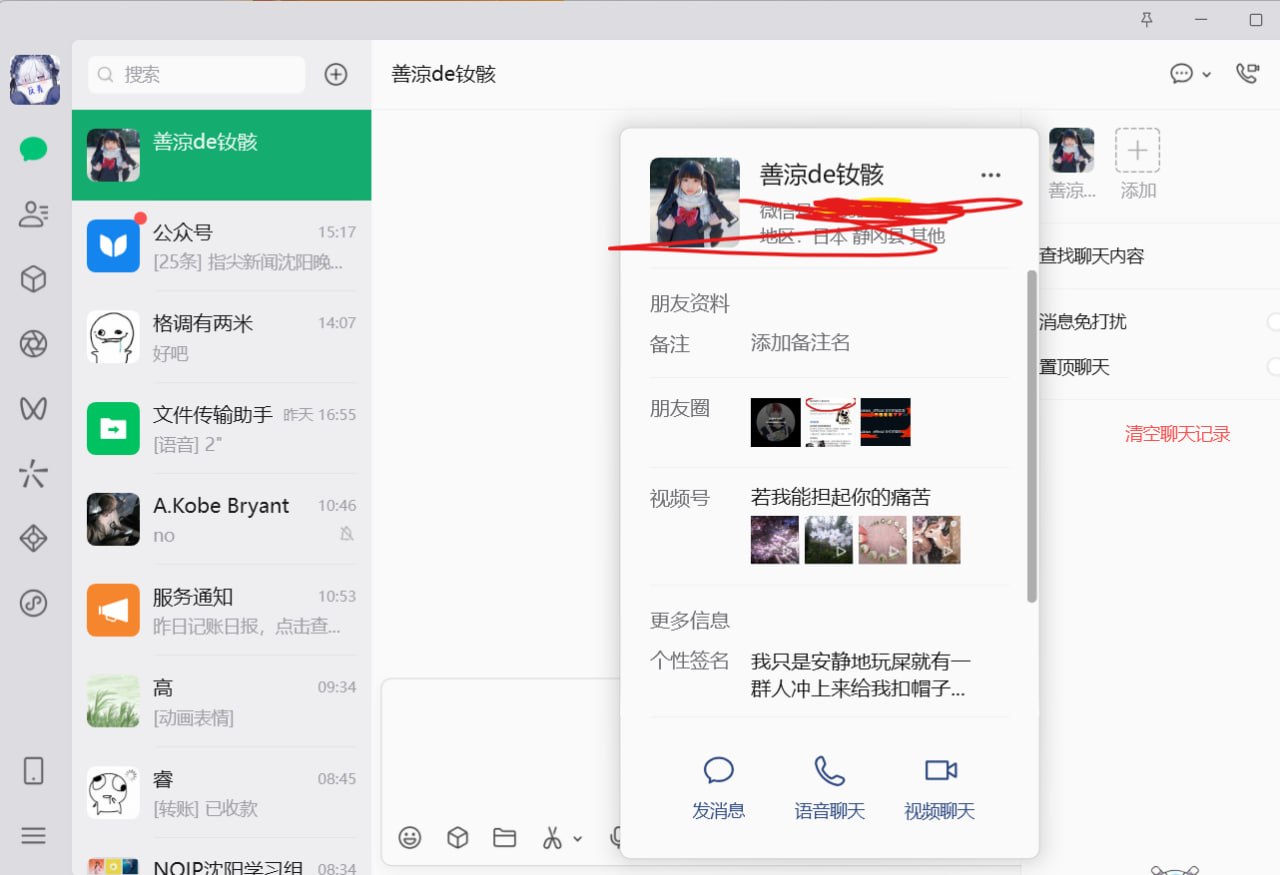Click the 消息免打扰 label in right panel
Viewport: 1280px width, 875px height.
point(1083,321)
